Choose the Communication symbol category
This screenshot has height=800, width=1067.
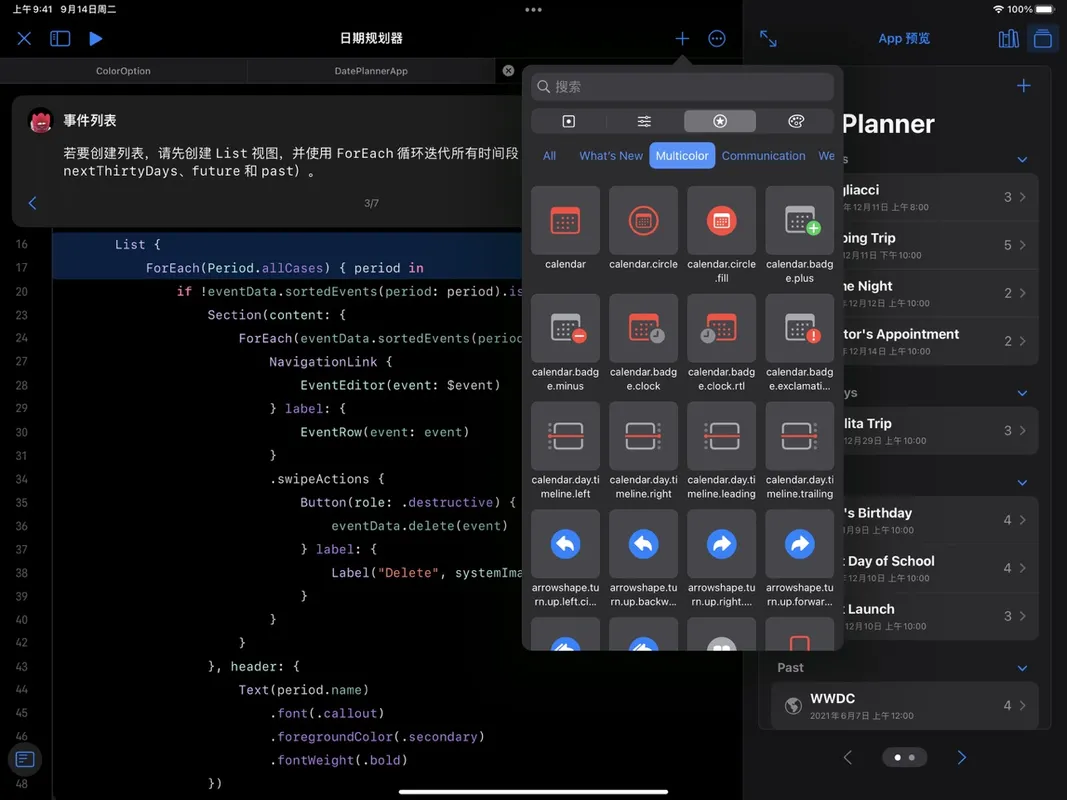(x=763, y=156)
